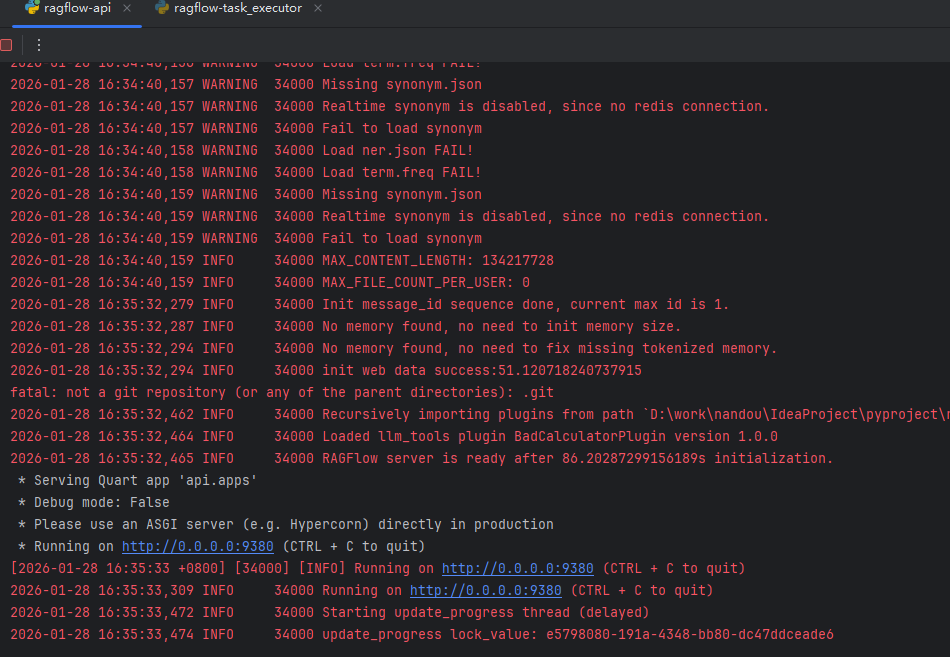
Task: Stop the running ragflow-api process
Action: tap(6, 45)
